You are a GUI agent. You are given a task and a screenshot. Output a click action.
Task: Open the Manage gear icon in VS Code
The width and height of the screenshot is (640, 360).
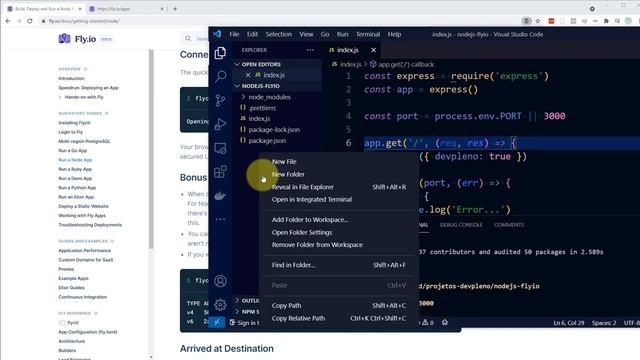[220, 304]
